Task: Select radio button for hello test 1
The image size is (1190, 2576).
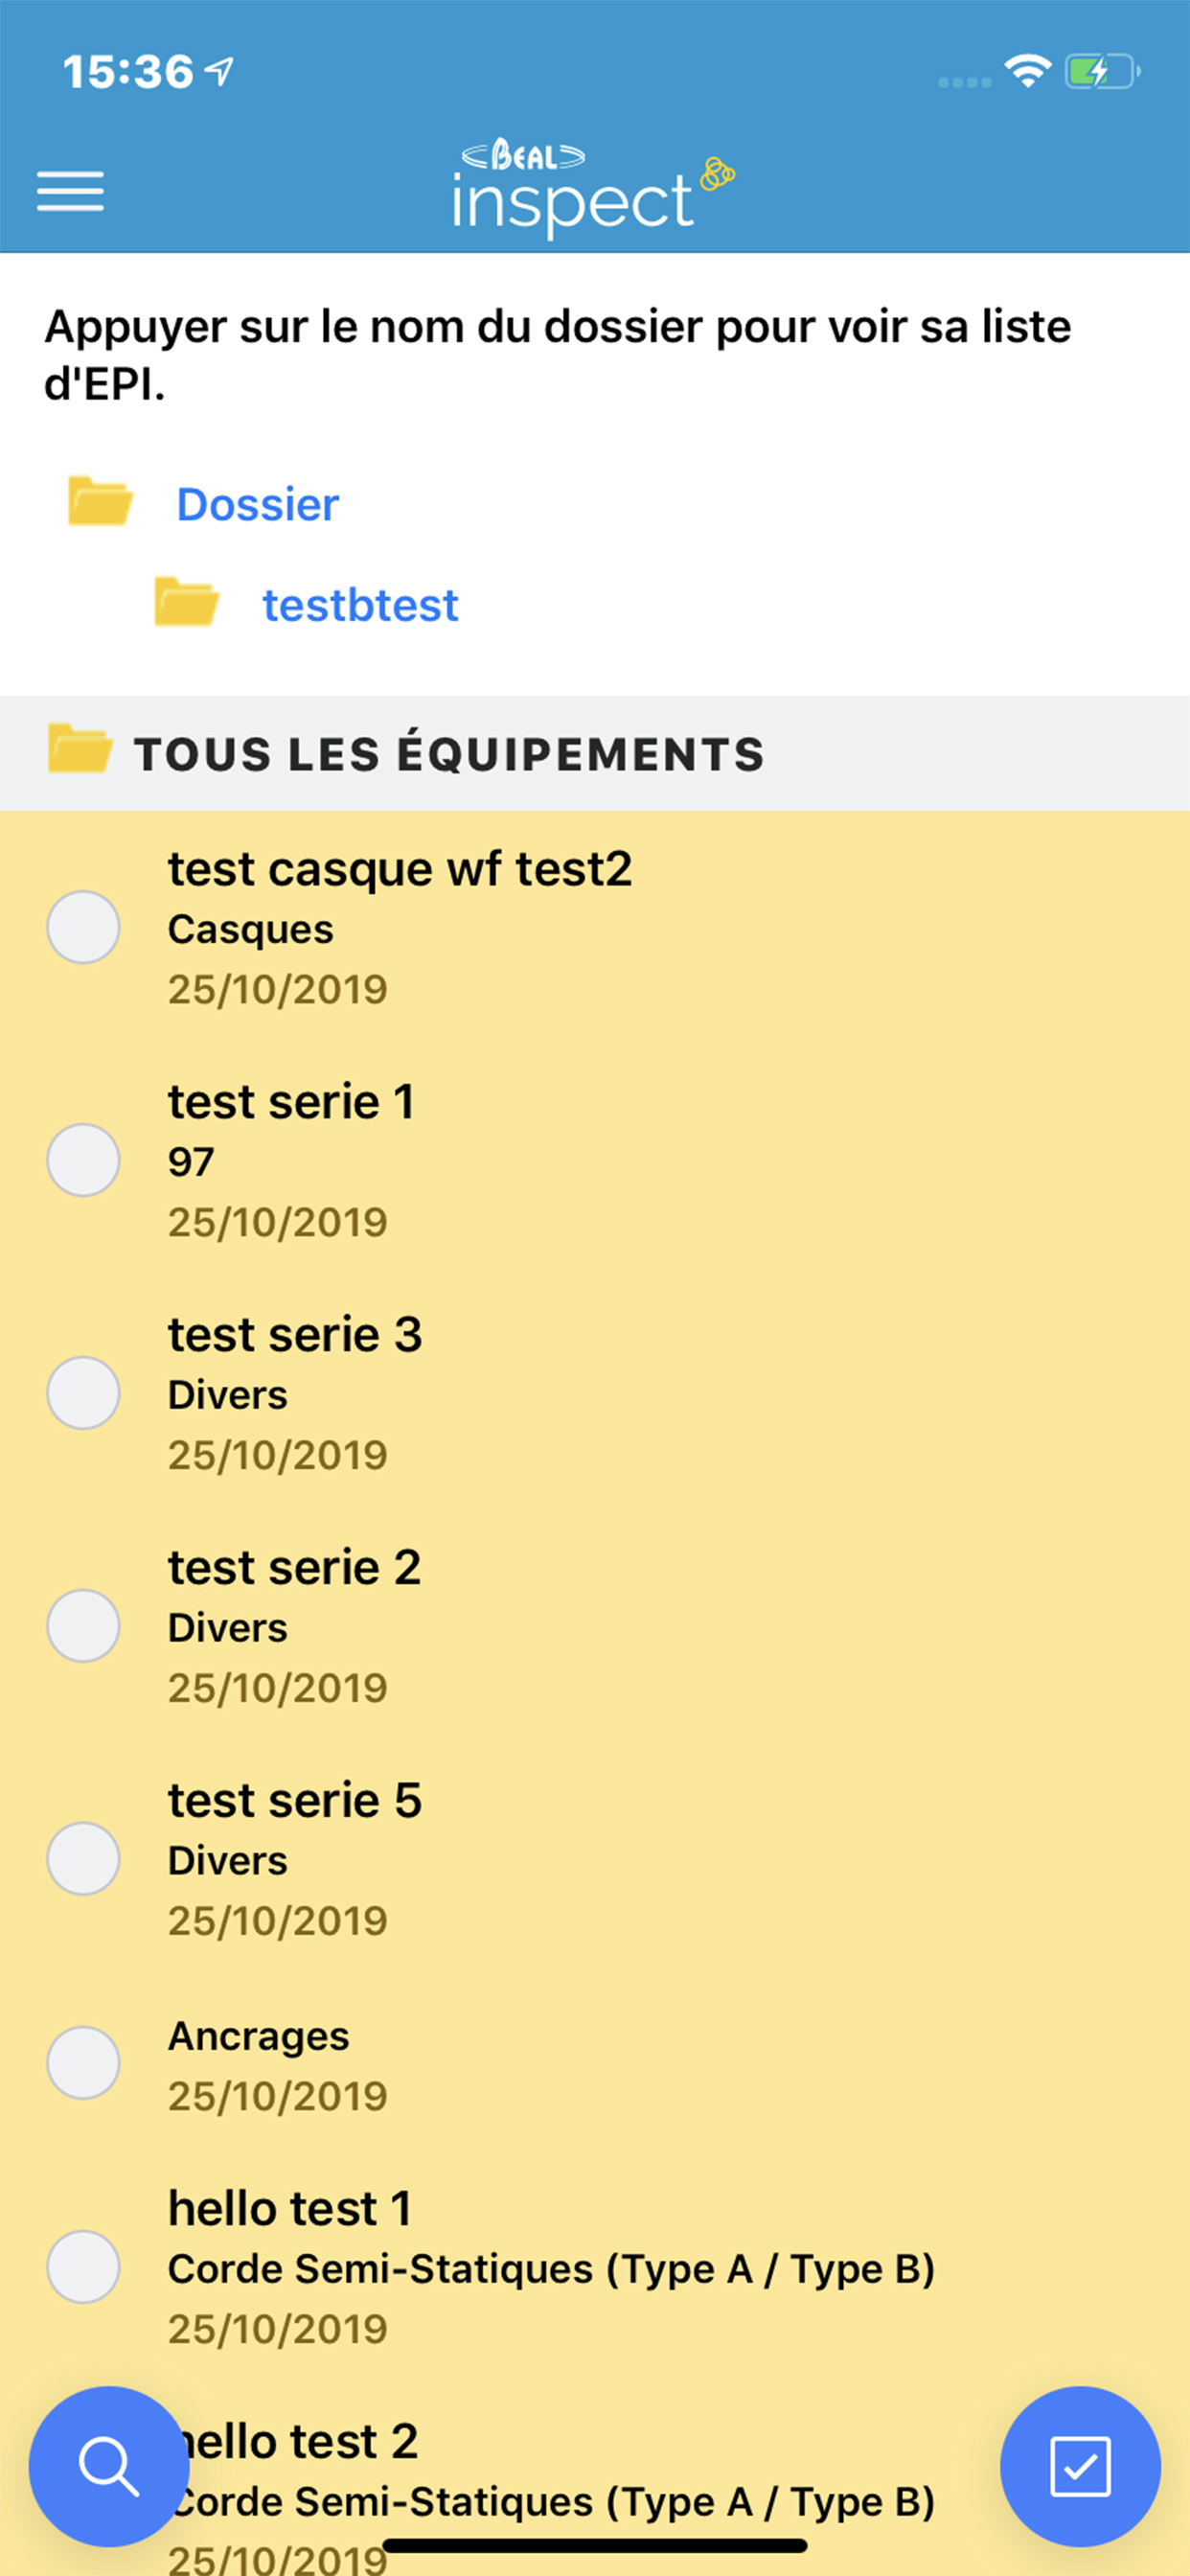Action: [84, 2267]
